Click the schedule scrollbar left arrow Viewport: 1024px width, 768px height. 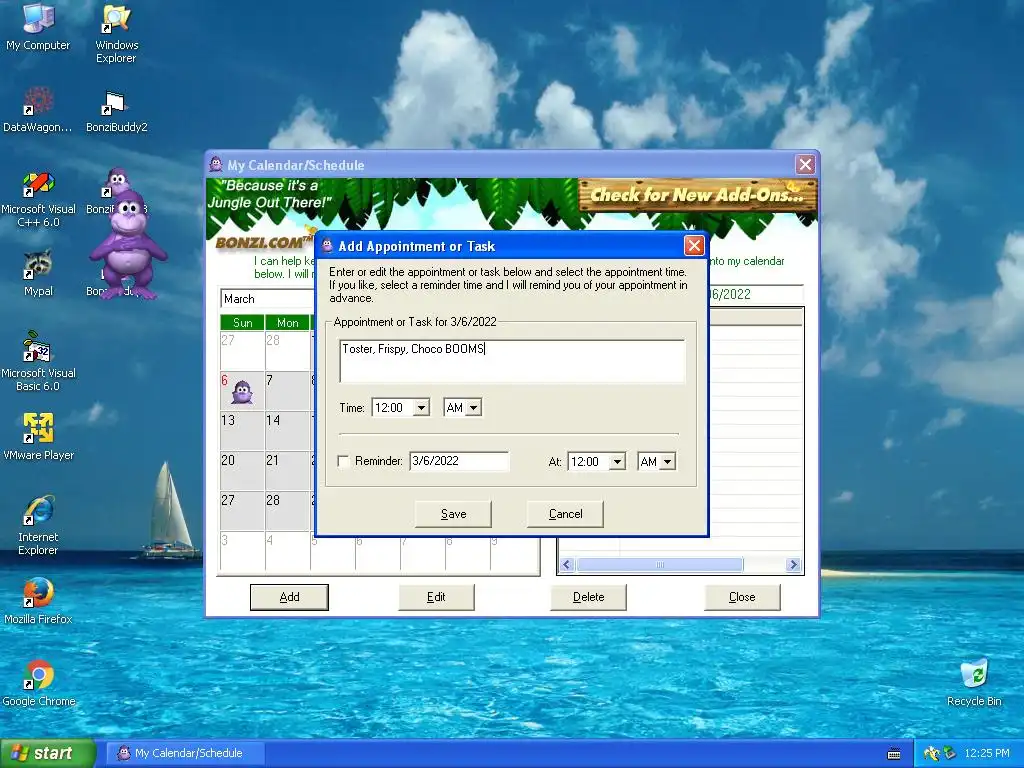567,565
